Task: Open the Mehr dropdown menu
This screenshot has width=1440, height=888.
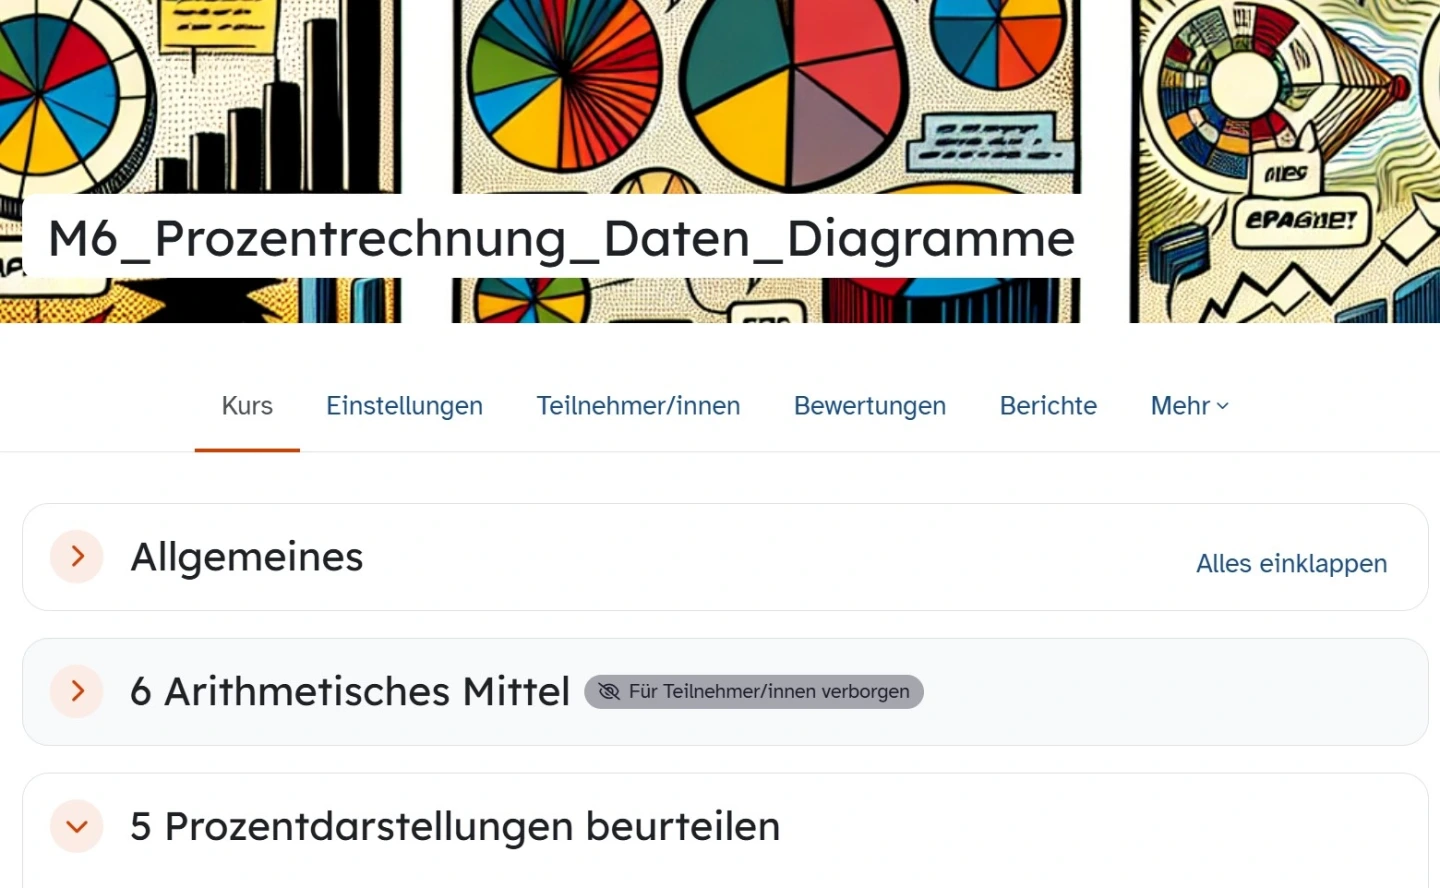Action: click(x=1189, y=406)
